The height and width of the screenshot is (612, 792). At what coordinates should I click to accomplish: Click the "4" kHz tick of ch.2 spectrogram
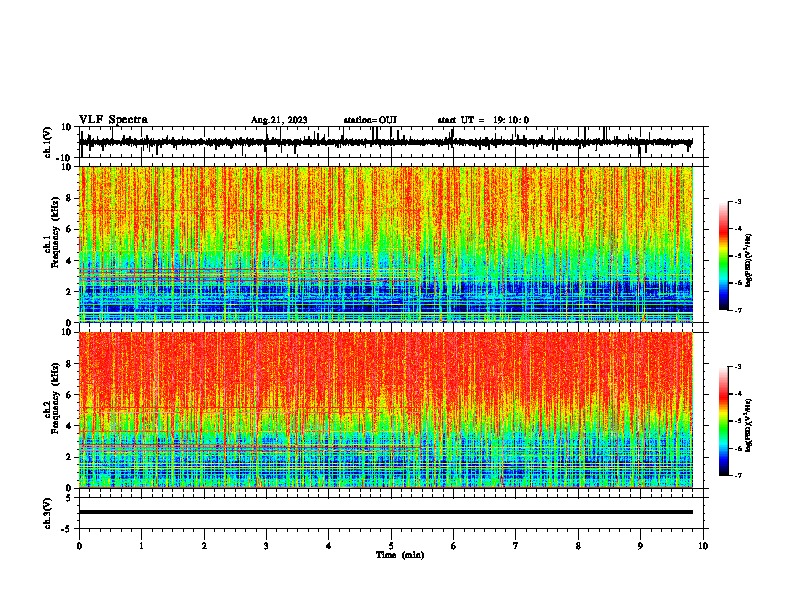coord(69,426)
